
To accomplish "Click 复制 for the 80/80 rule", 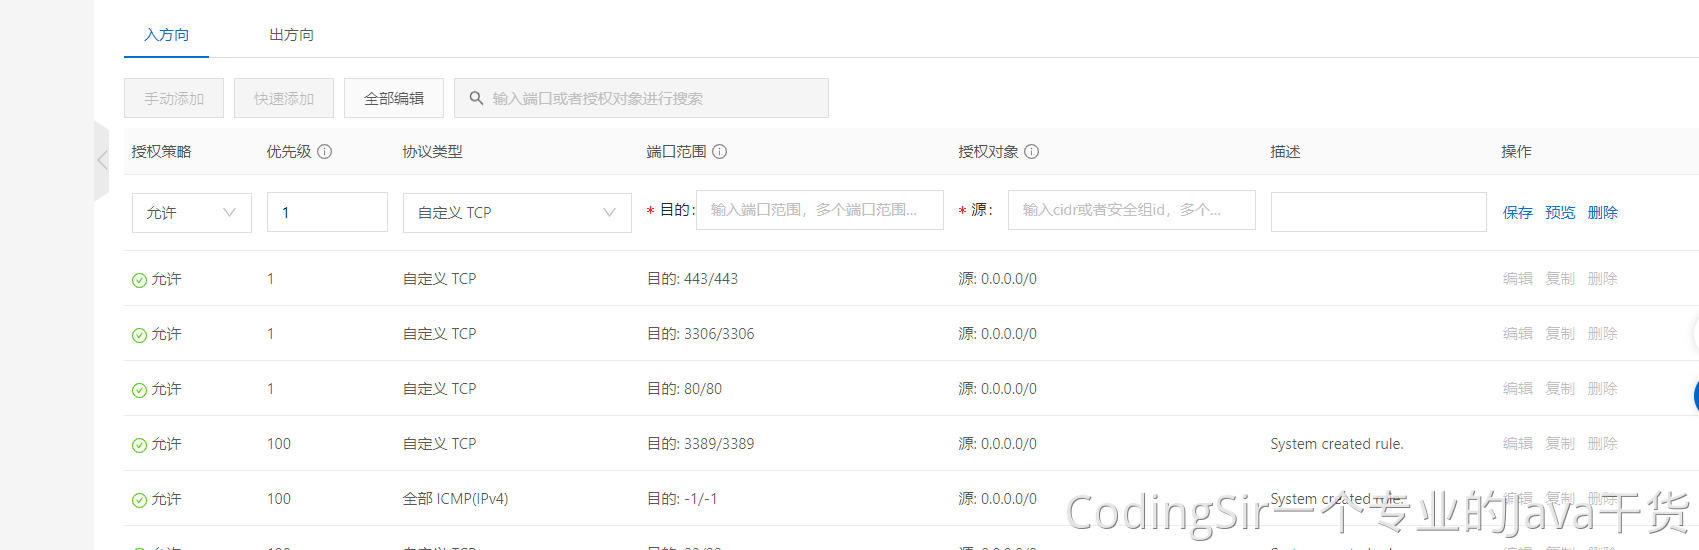I will click(1560, 389).
